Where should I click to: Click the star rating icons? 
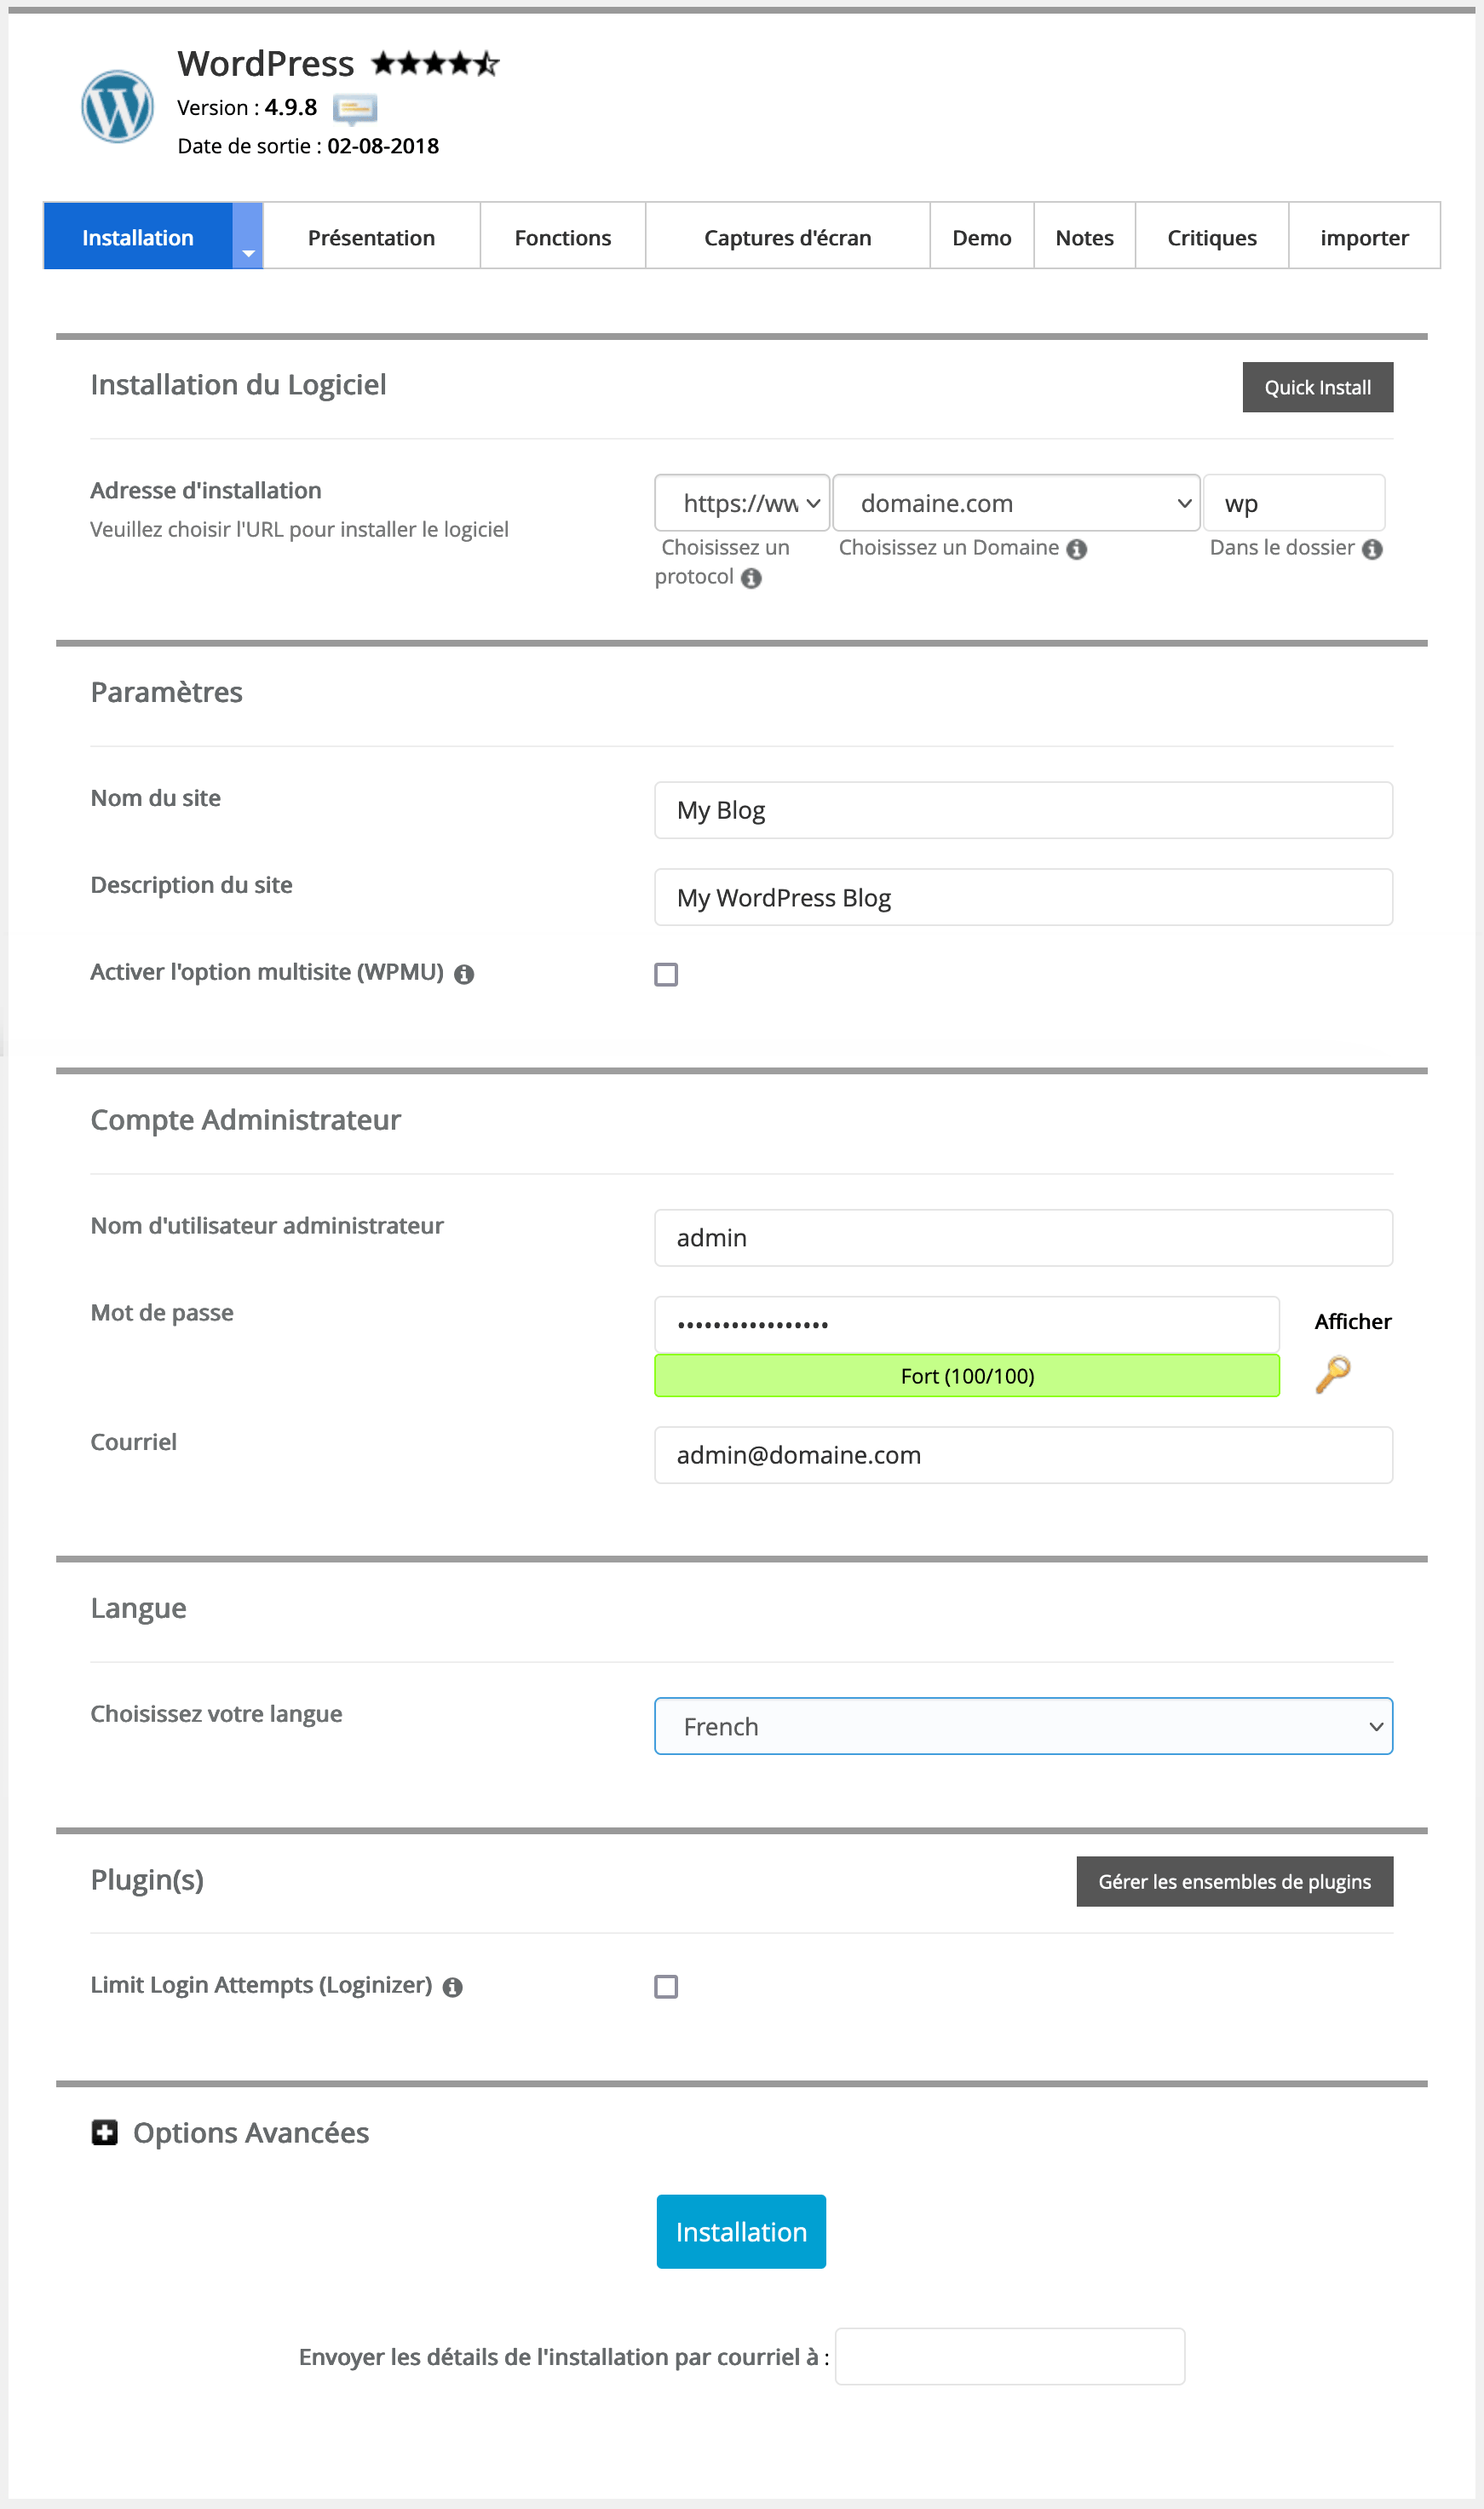coord(435,64)
